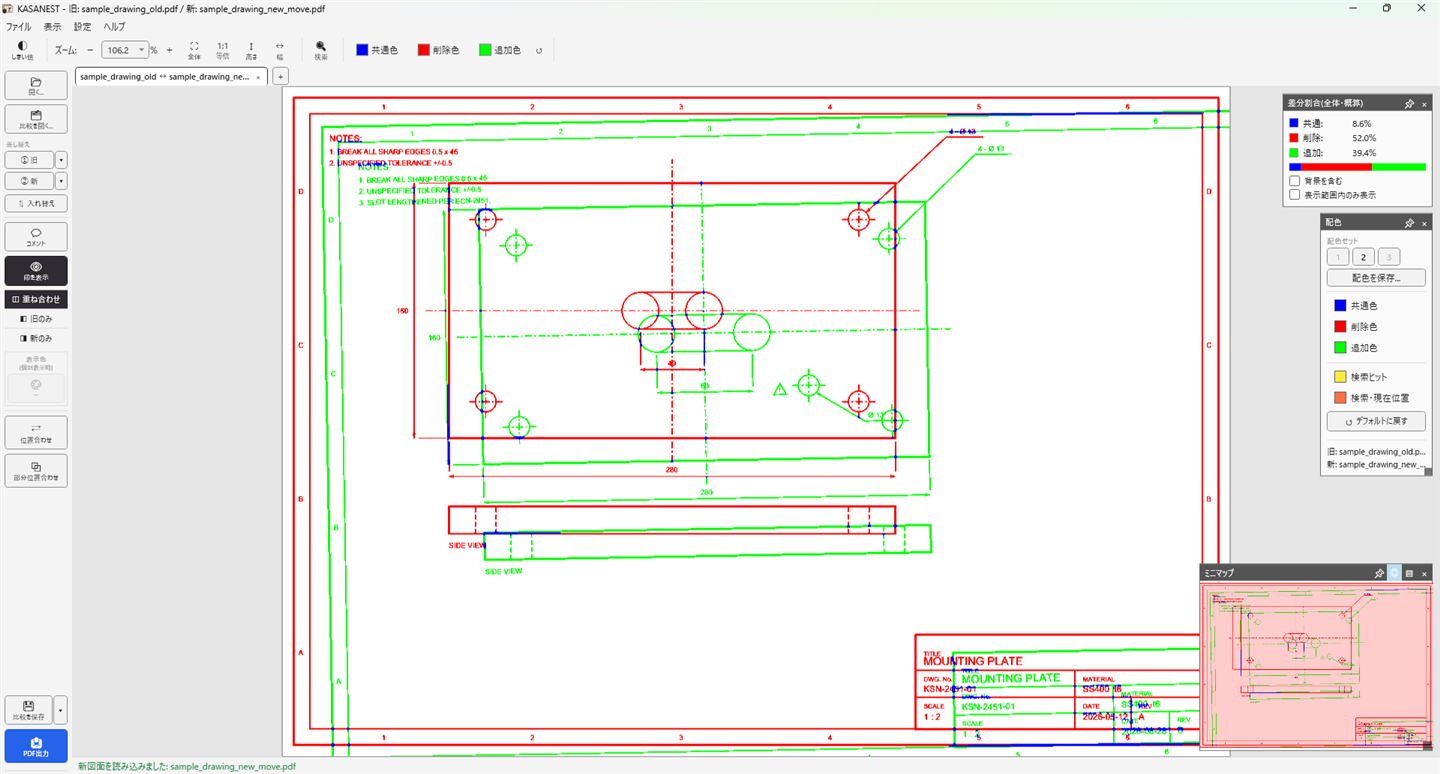Click the 部分位置合わせ partial alignment button

coord(36,470)
